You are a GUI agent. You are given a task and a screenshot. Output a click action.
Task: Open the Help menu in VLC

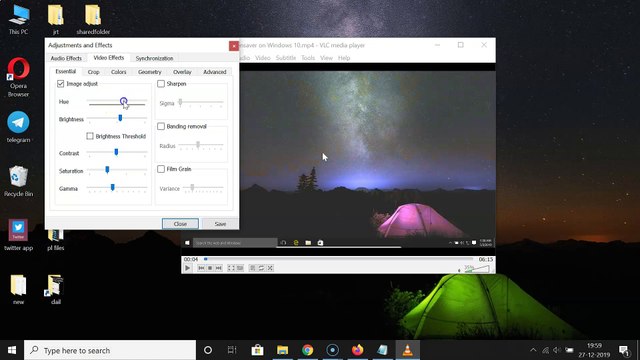click(x=344, y=58)
